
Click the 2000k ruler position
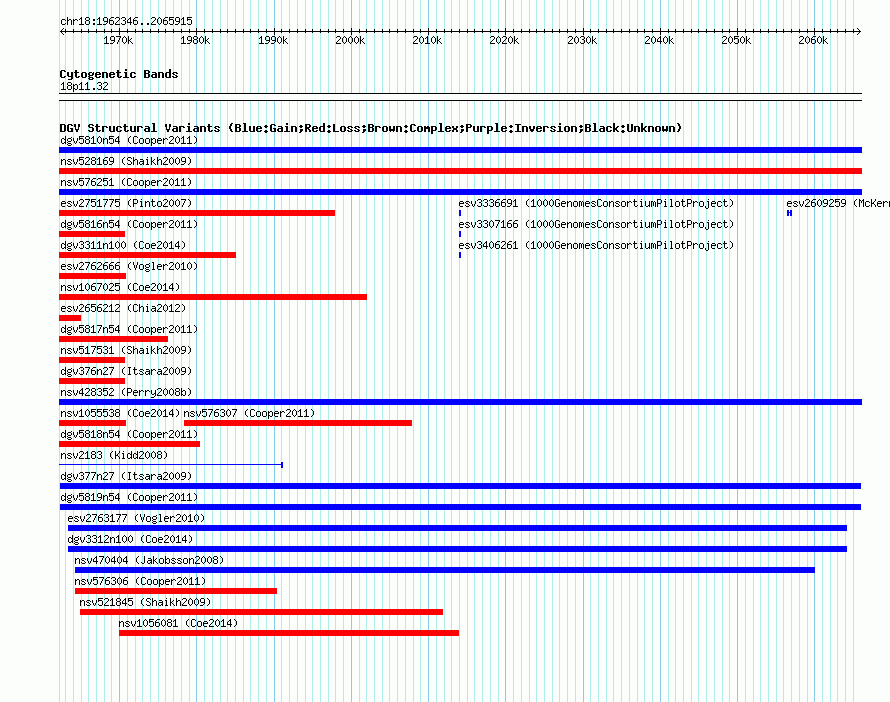coord(350,40)
